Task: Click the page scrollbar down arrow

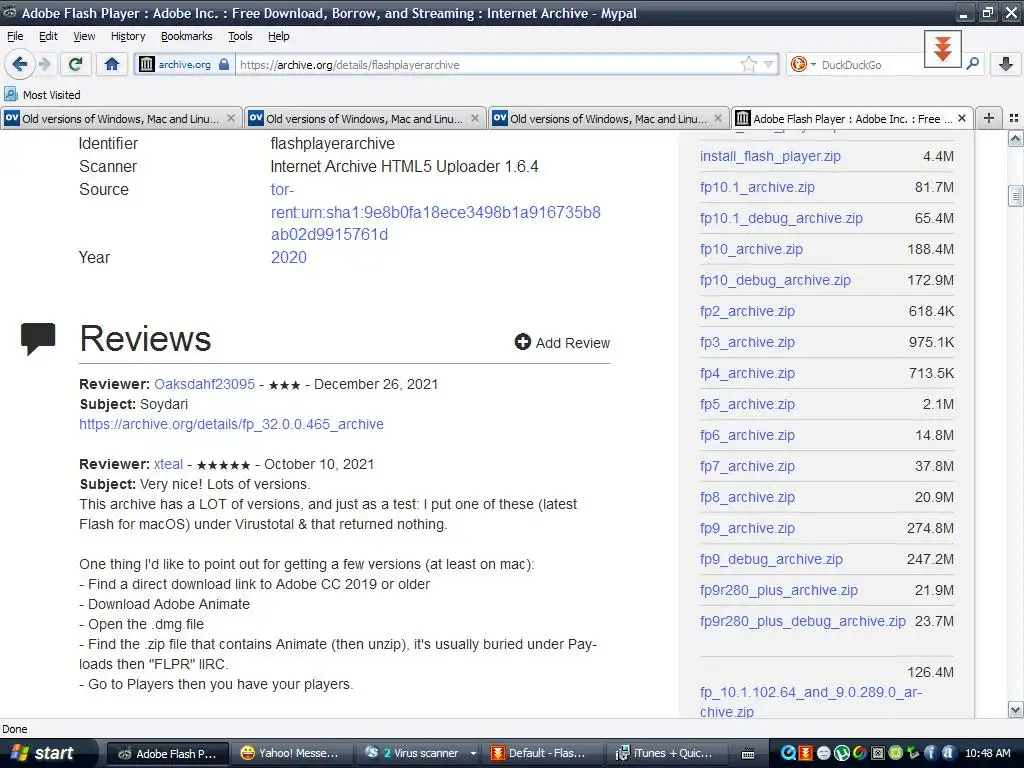Action: click(x=1016, y=710)
